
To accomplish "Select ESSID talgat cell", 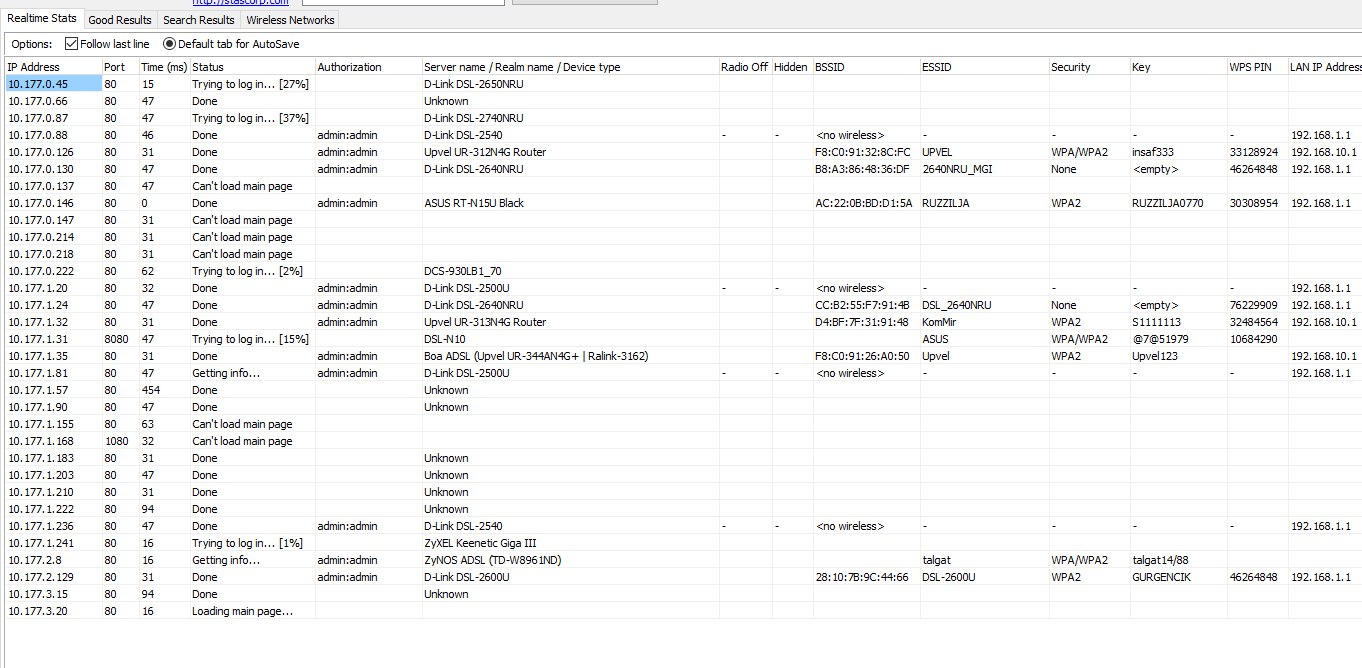I will click(936, 560).
